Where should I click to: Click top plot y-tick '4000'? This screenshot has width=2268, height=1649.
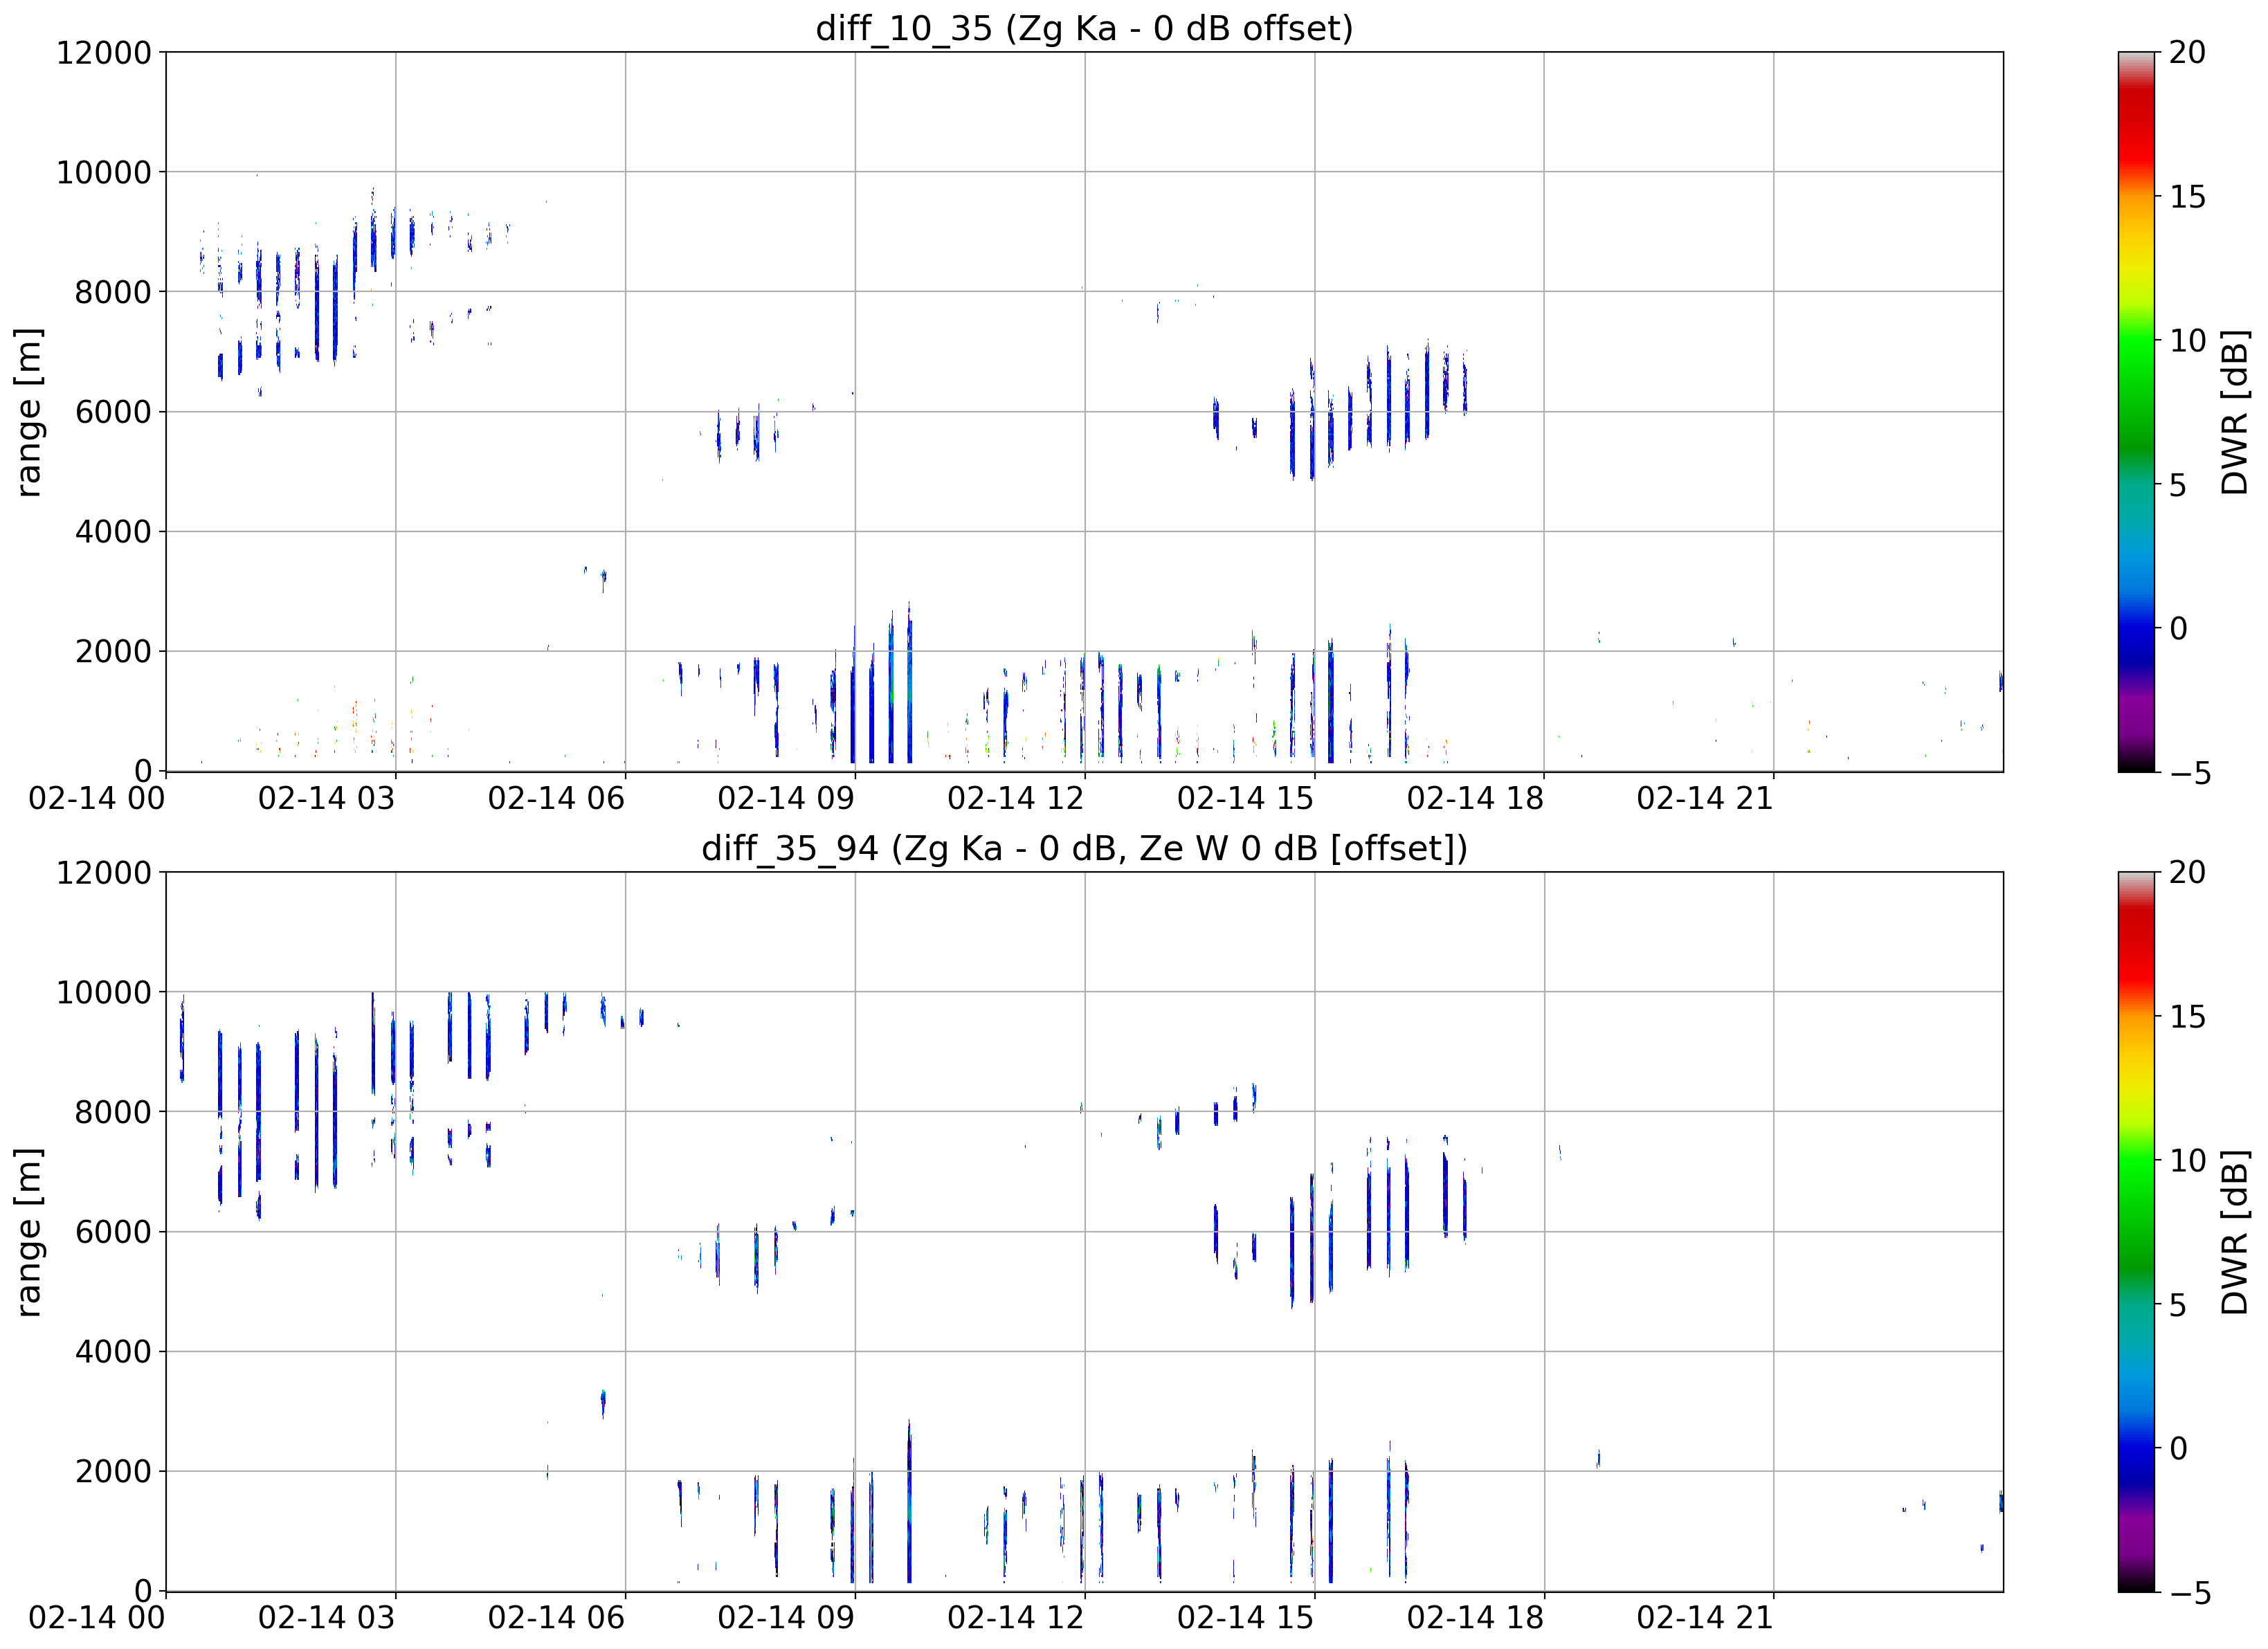pyautogui.click(x=114, y=532)
